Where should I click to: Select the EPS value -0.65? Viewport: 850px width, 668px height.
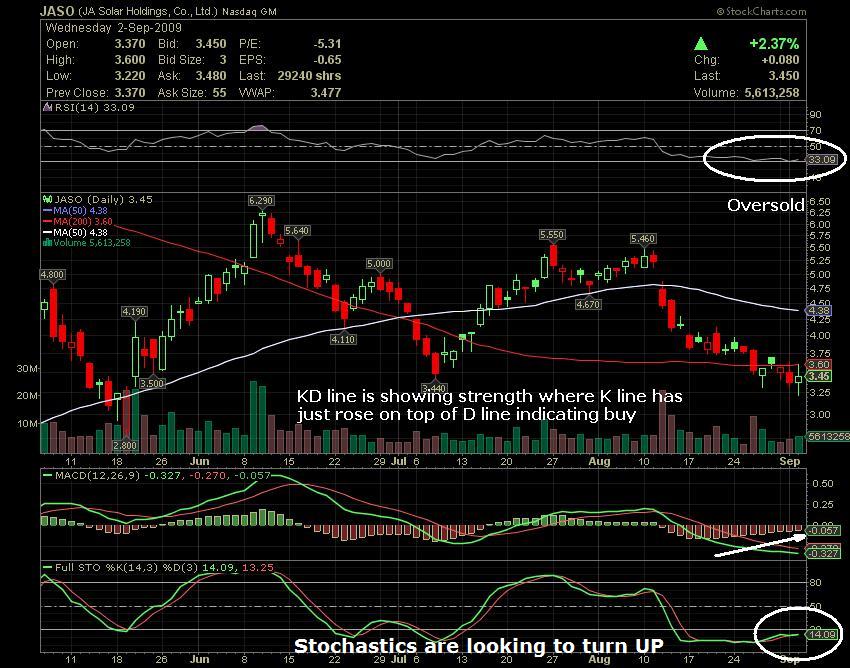[327, 60]
